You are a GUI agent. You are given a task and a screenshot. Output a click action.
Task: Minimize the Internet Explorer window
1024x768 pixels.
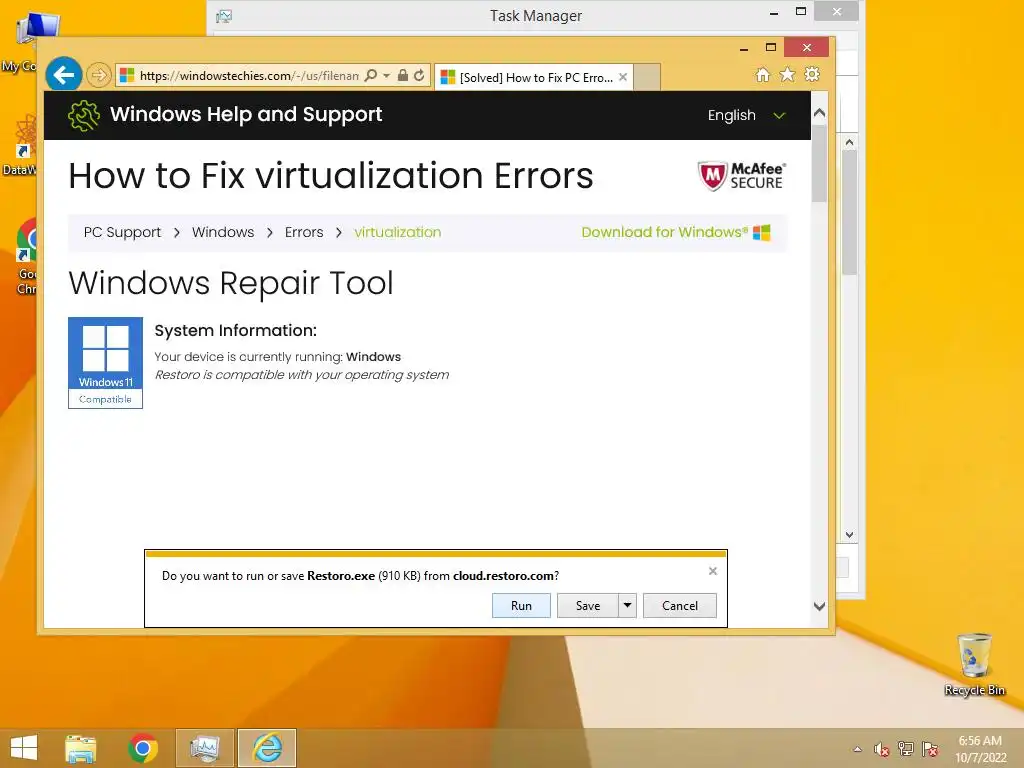[x=744, y=48]
